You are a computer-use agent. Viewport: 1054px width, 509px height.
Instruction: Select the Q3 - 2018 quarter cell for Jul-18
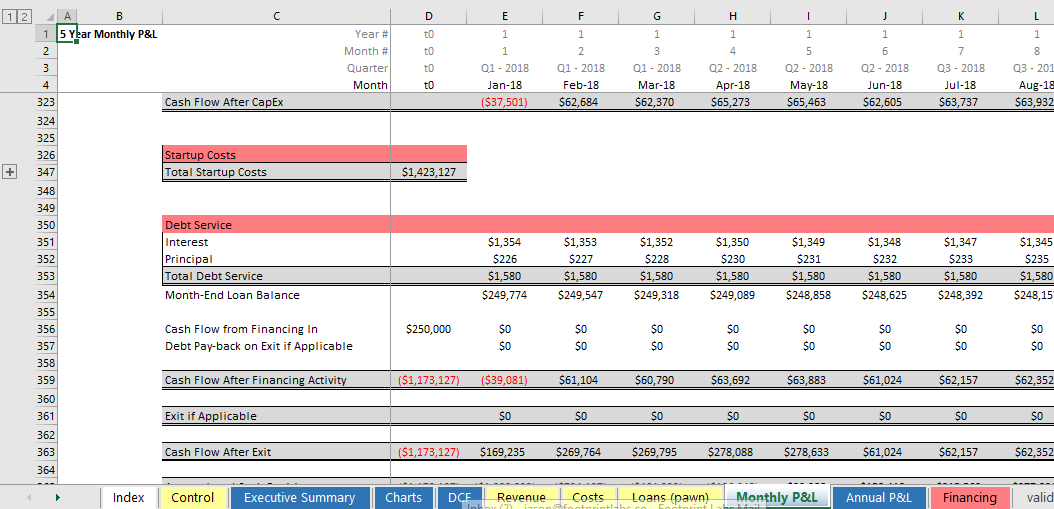(961, 68)
